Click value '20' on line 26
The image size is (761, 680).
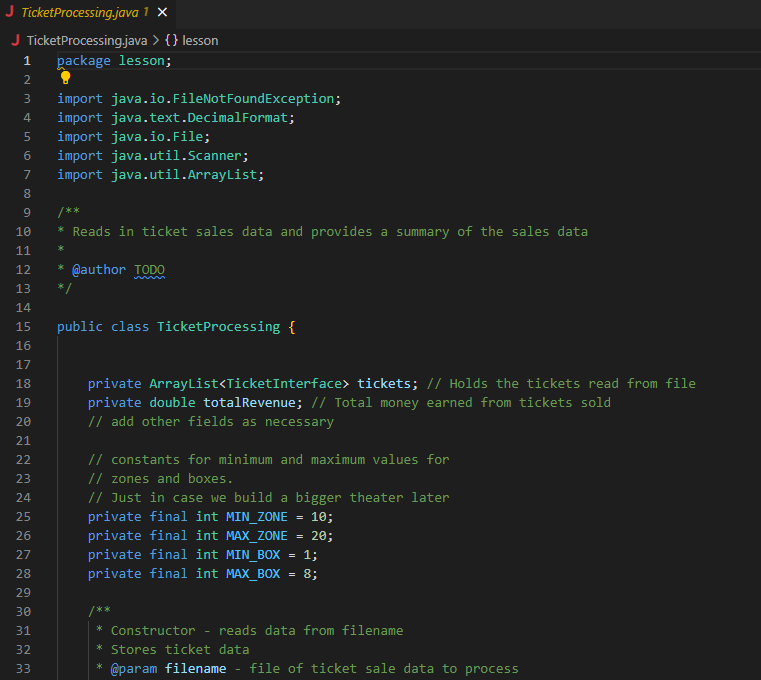point(318,535)
